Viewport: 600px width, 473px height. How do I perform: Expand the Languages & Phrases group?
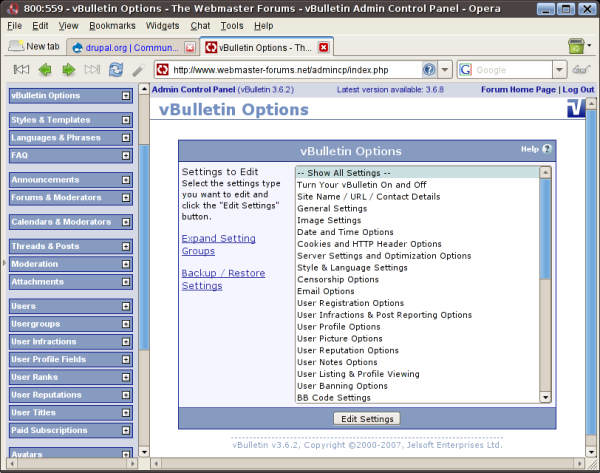point(126,138)
